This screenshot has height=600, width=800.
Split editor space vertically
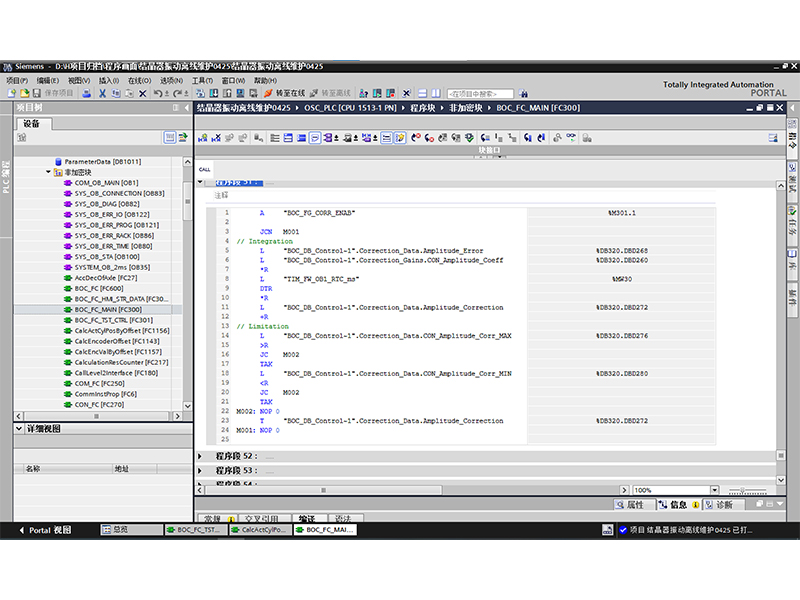[436, 93]
